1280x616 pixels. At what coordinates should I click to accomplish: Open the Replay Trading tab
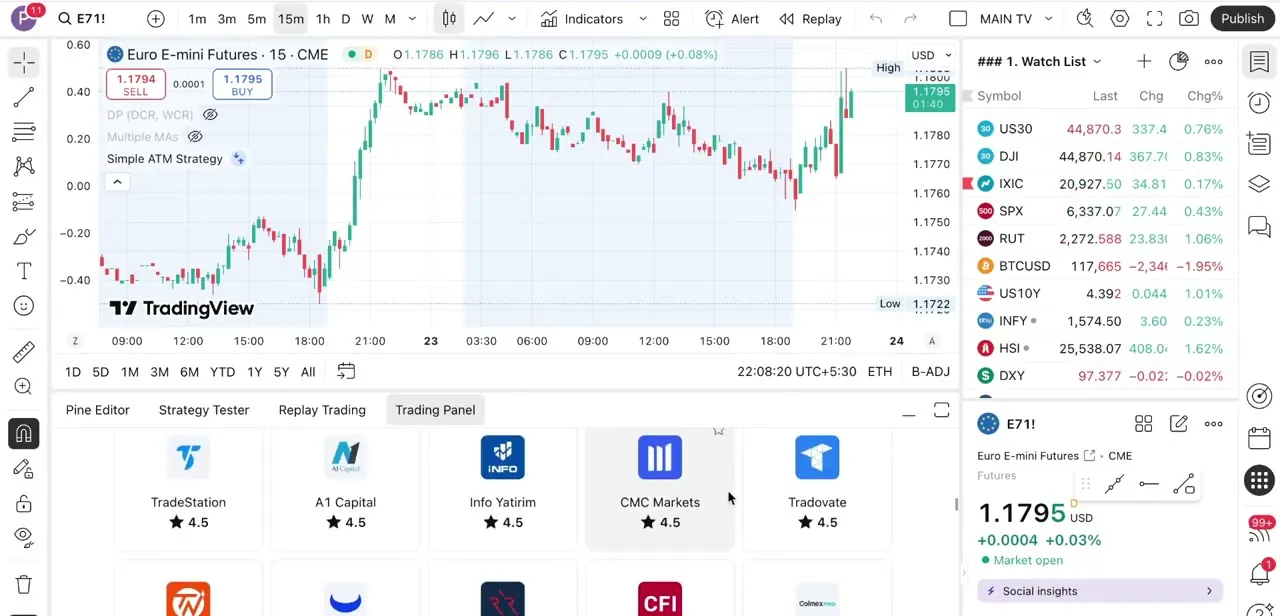click(322, 410)
